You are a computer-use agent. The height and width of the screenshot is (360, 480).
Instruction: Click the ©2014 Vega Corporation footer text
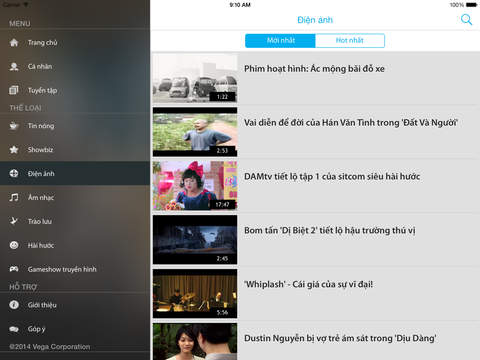click(x=50, y=347)
